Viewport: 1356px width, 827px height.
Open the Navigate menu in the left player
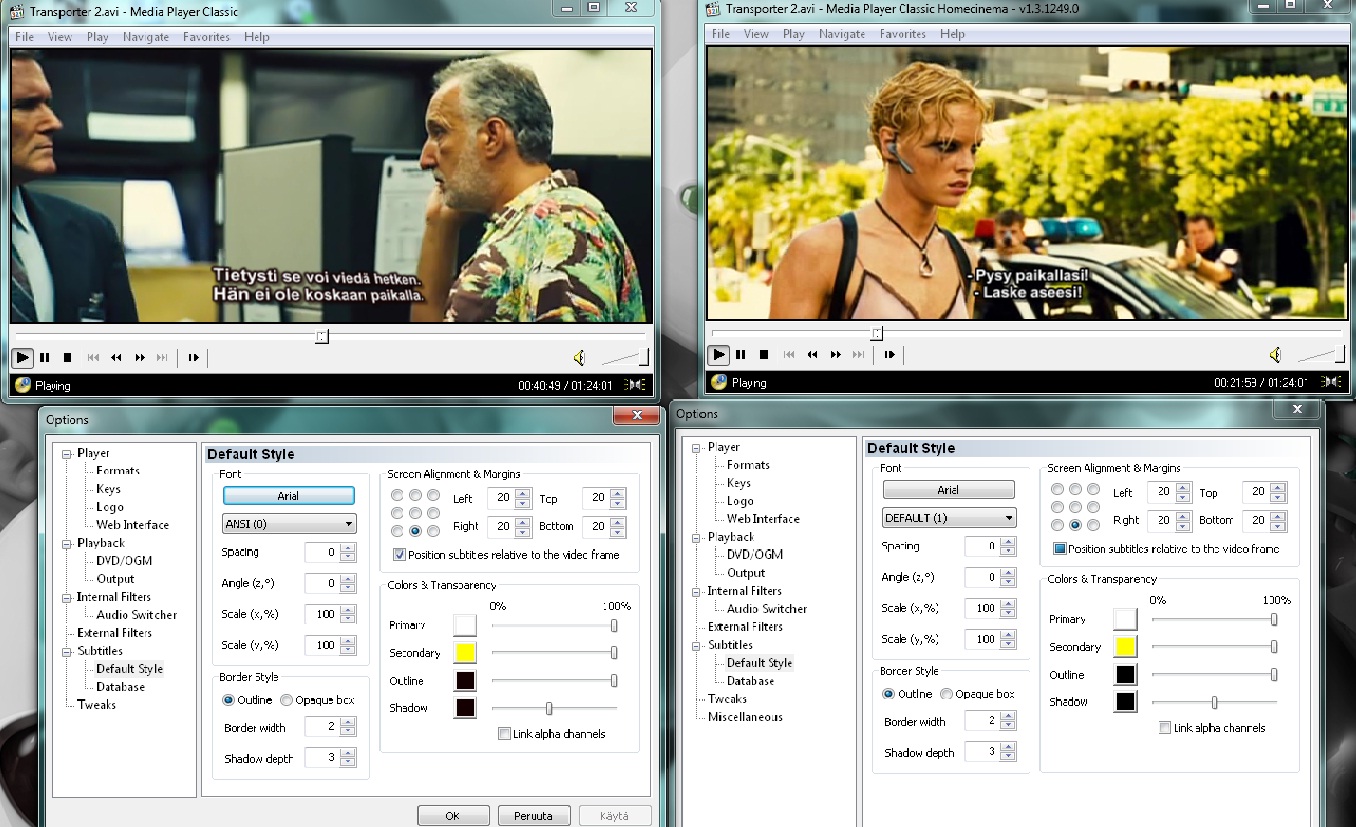pyautogui.click(x=145, y=37)
